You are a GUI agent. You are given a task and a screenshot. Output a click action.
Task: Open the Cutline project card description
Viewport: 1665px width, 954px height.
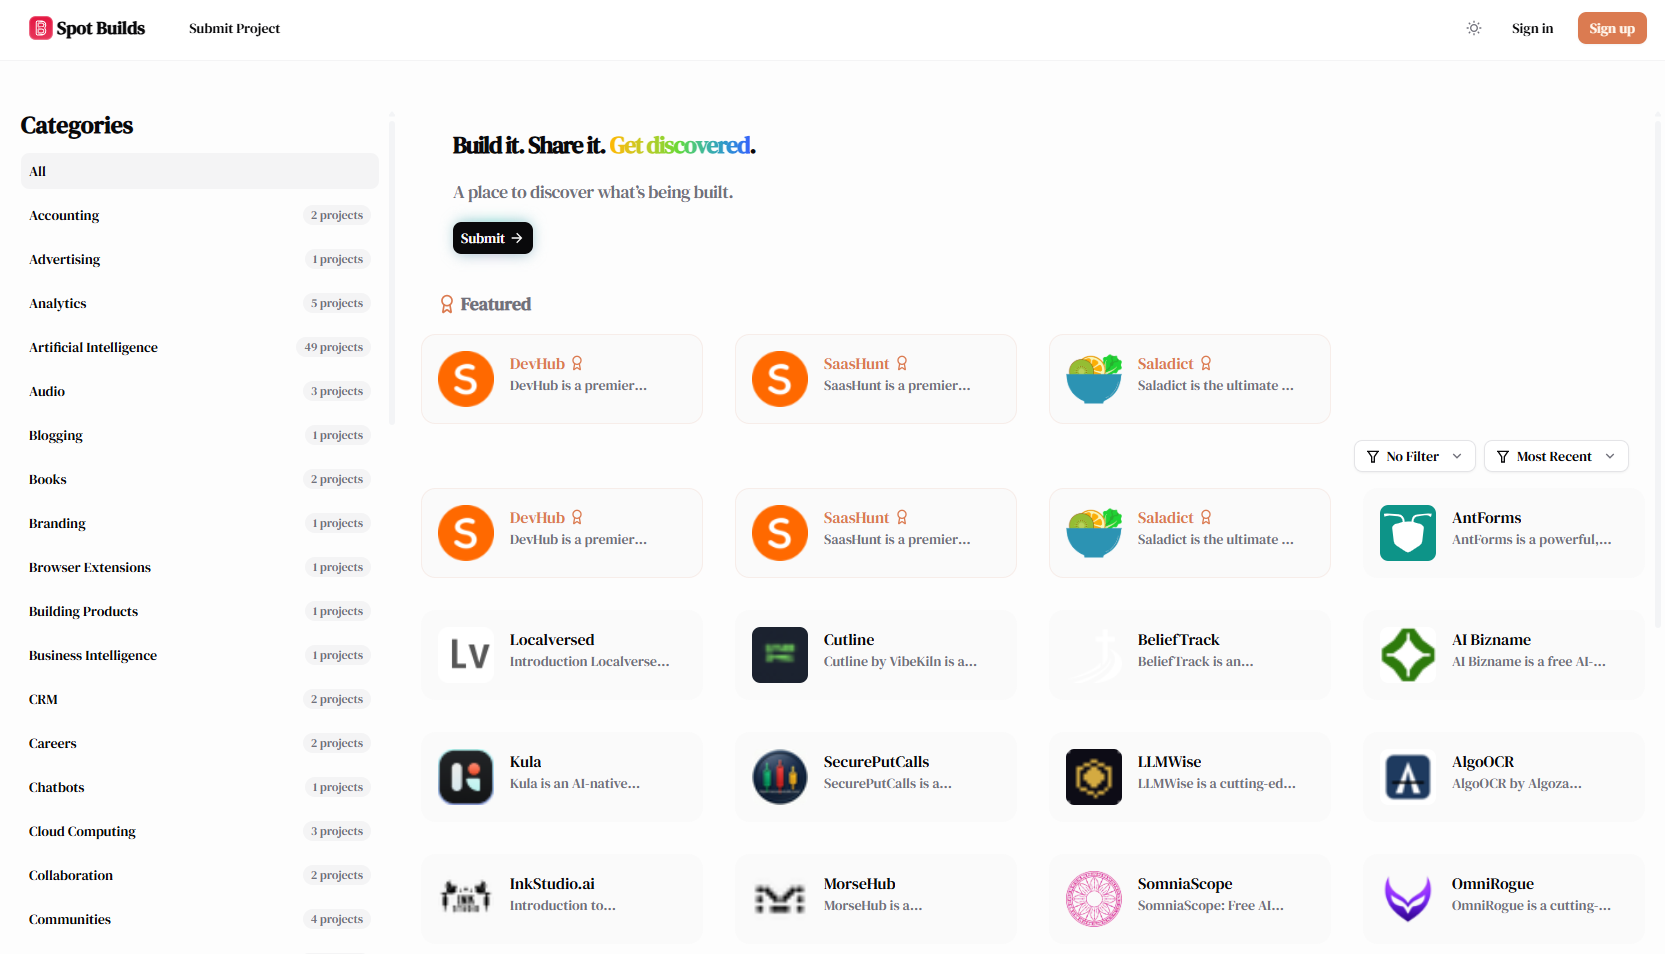900,662
